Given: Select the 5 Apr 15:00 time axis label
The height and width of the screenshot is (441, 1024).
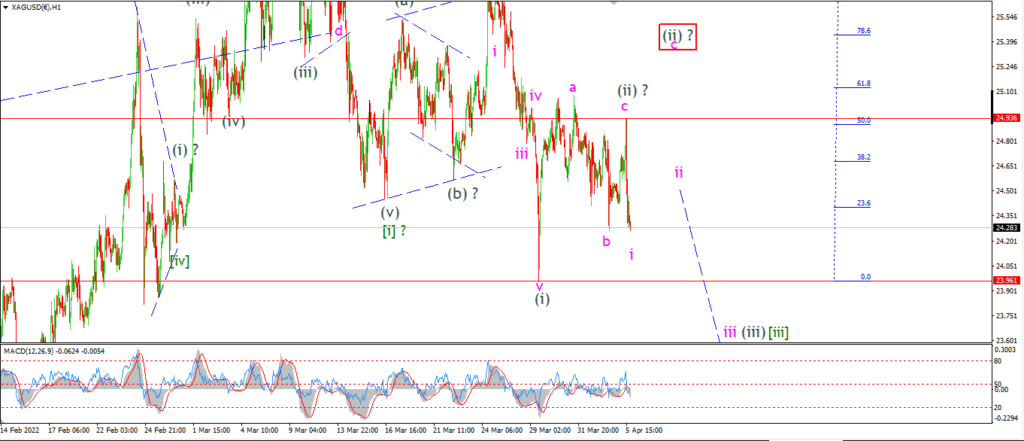Looking at the screenshot, I should (x=645, y=431).
